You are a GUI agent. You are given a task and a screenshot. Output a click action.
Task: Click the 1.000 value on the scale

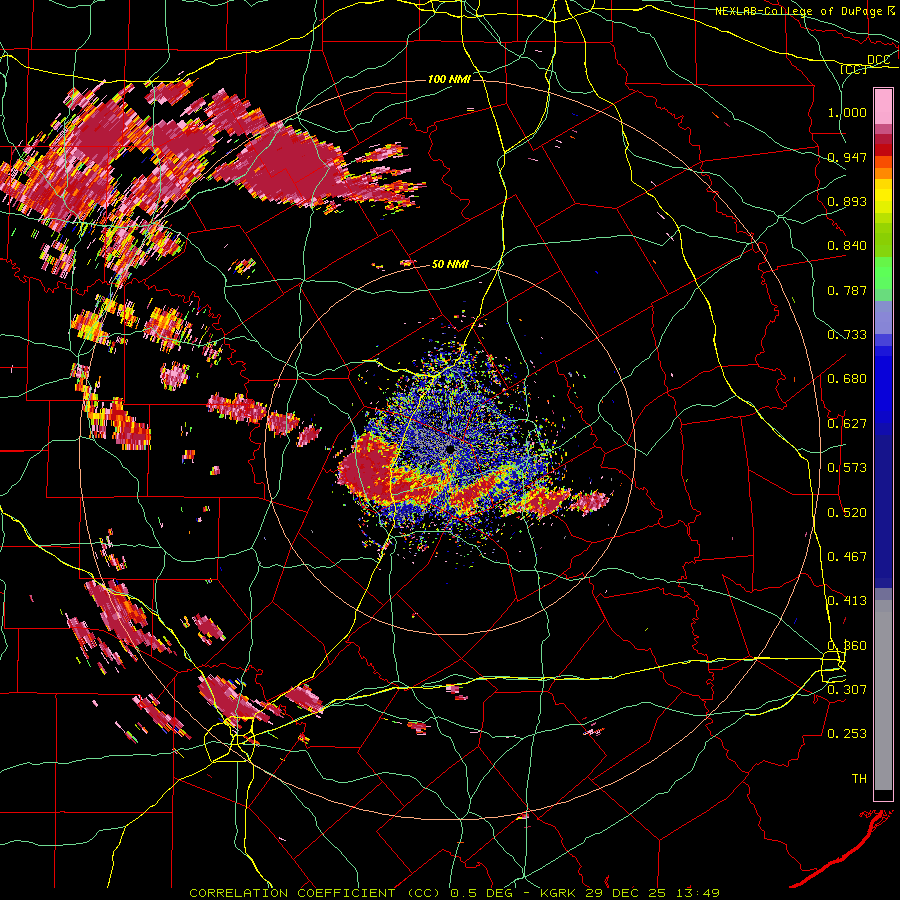pyautogui.click(x=847, y=112)
